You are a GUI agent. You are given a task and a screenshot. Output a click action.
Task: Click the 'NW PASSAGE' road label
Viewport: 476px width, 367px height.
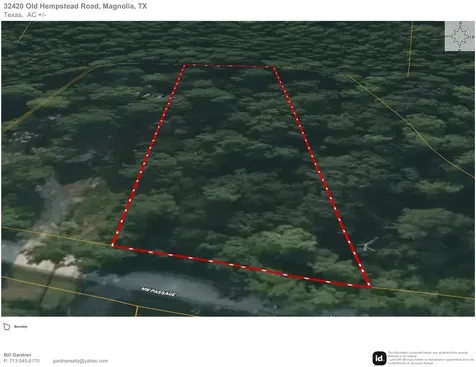[x=158, y=292]
